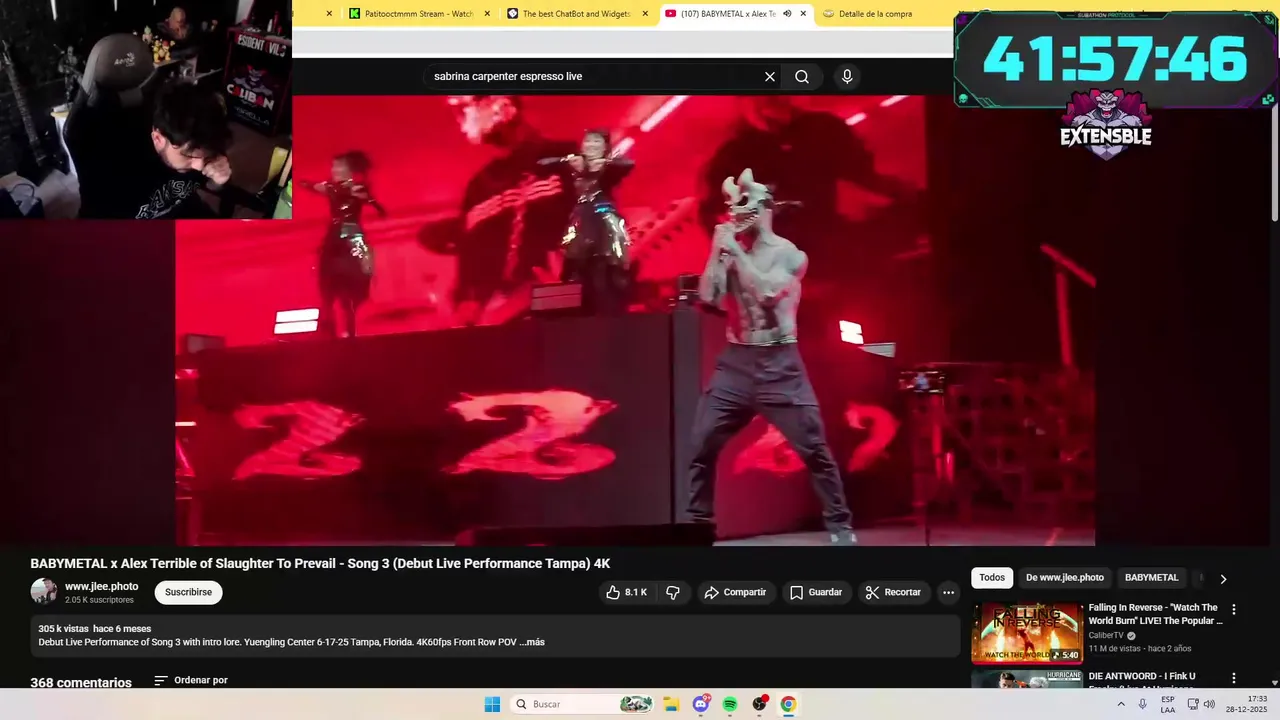Open Discord from the taskbar
This screenshot has width=1280, height=720.
coord(701,705)
